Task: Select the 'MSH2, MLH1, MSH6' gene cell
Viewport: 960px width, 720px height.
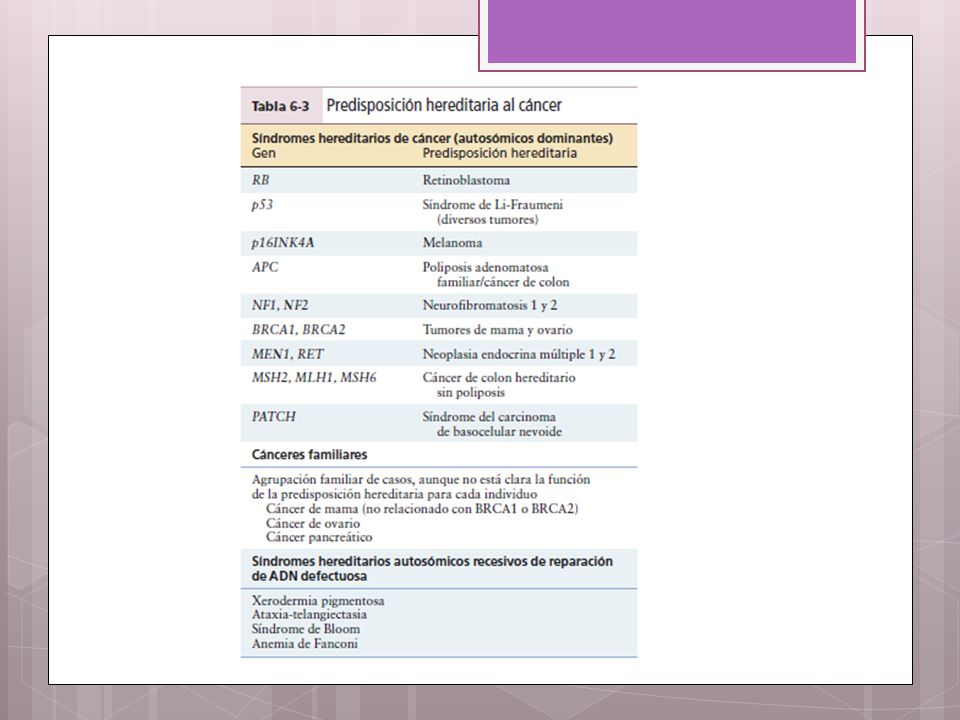Action: pos(314,378)
